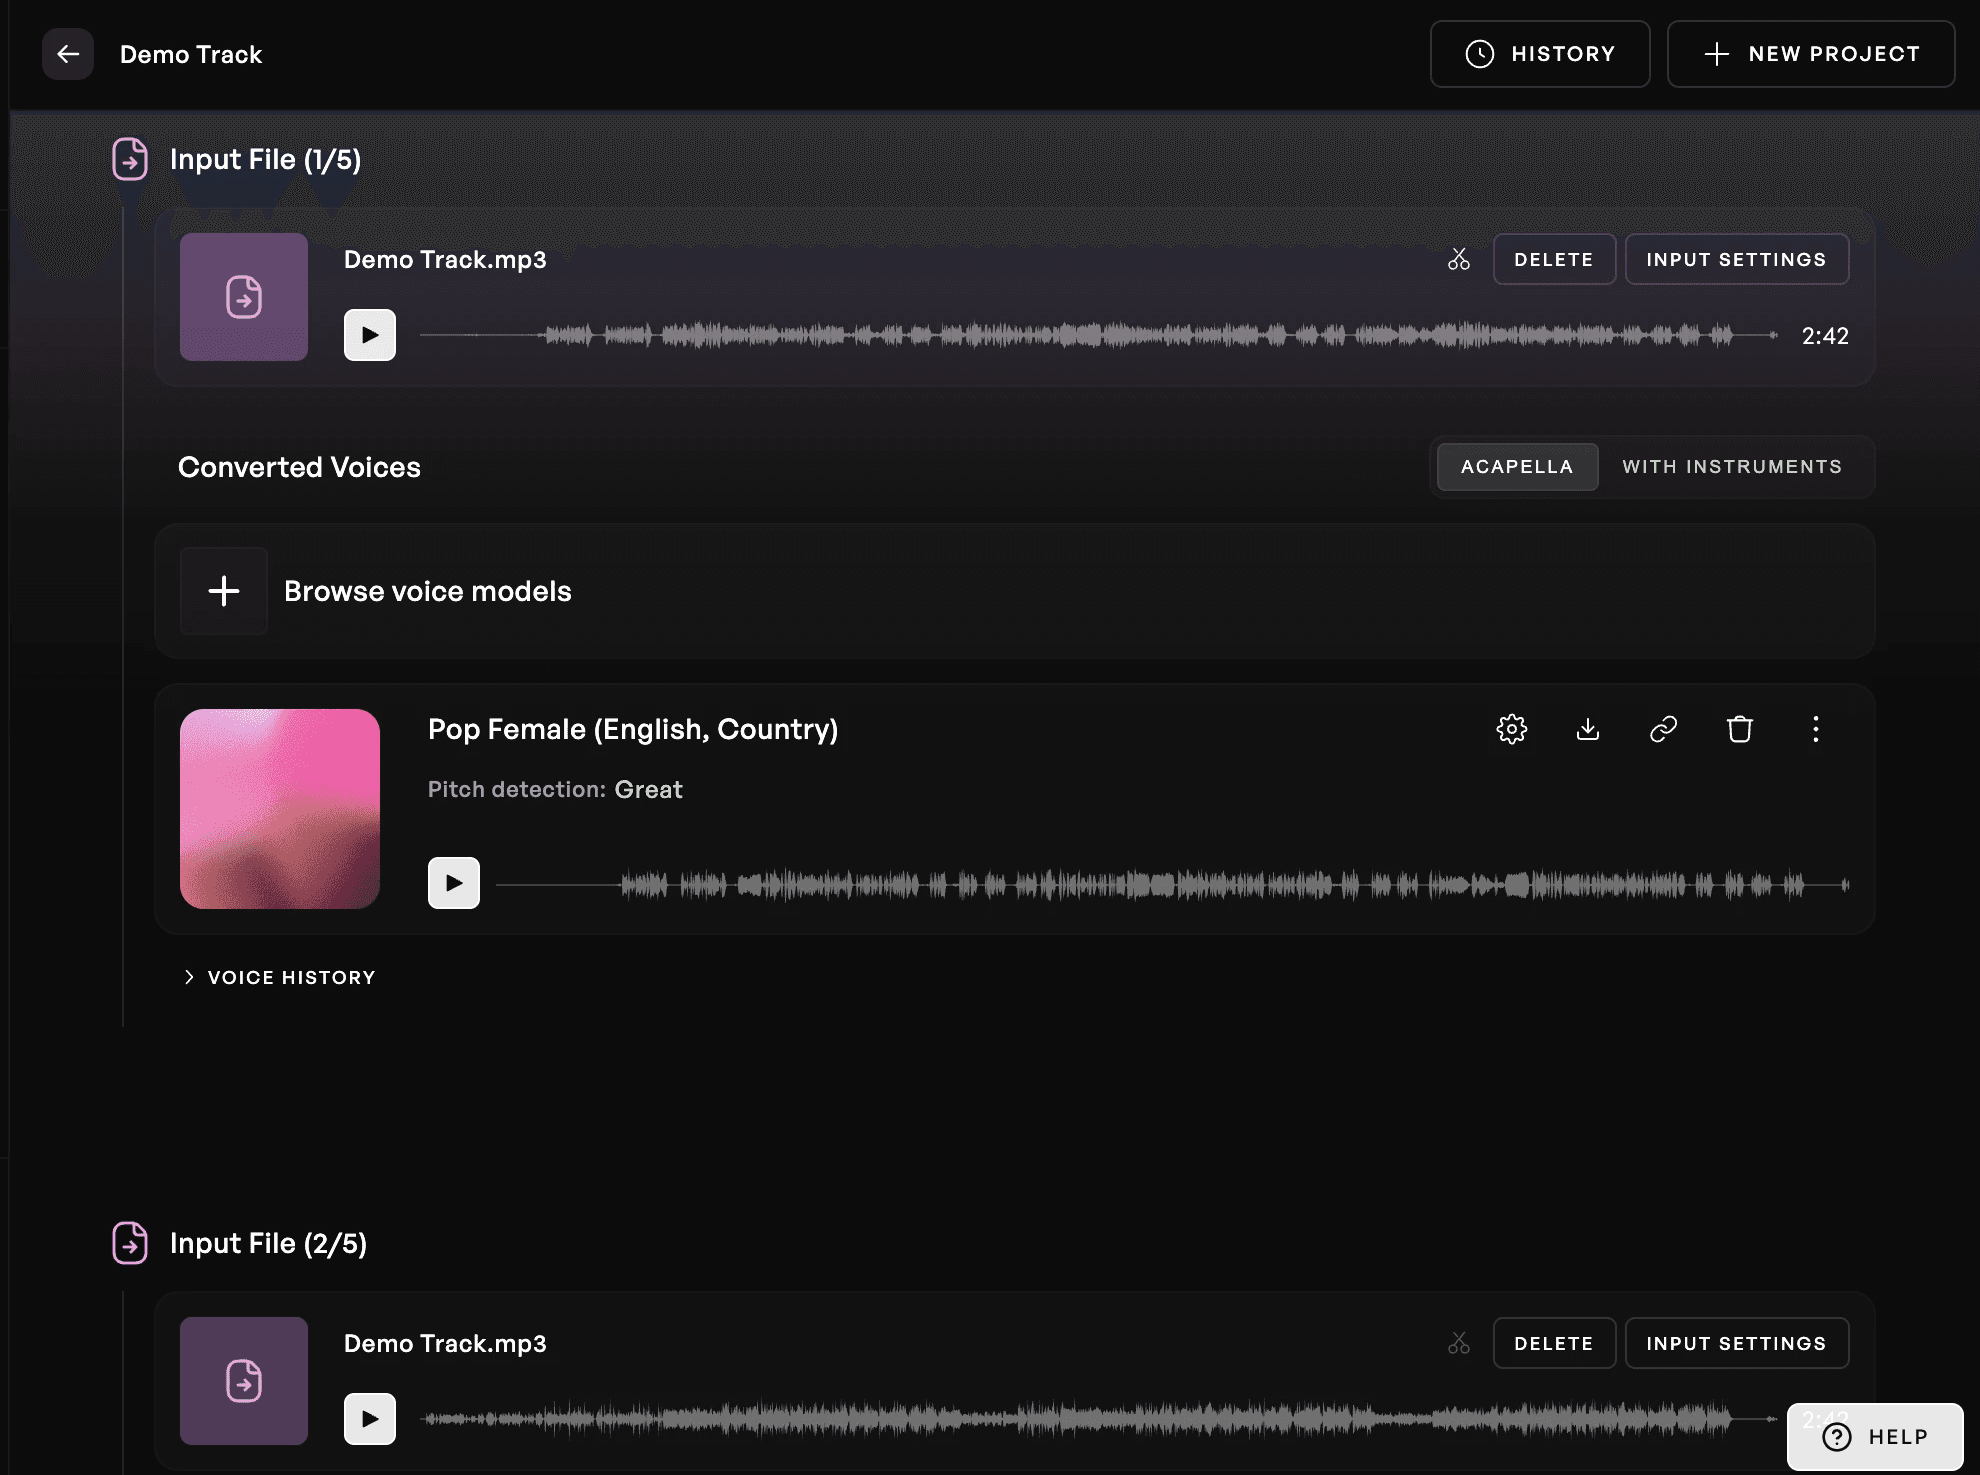
Task: Click the 'Input File (1/5)' heading
Action: [x=265, y=160]
